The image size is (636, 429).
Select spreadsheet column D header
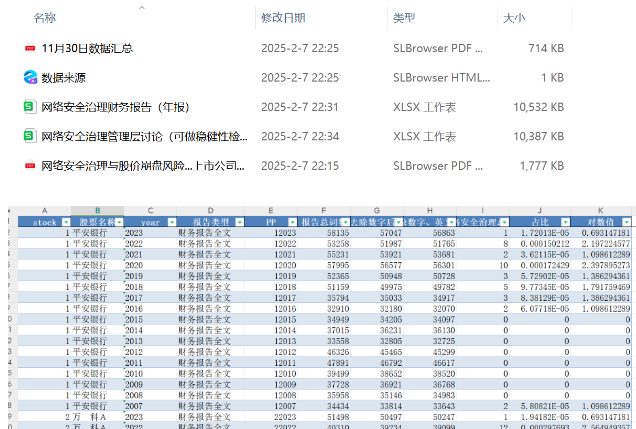[211, 211]
